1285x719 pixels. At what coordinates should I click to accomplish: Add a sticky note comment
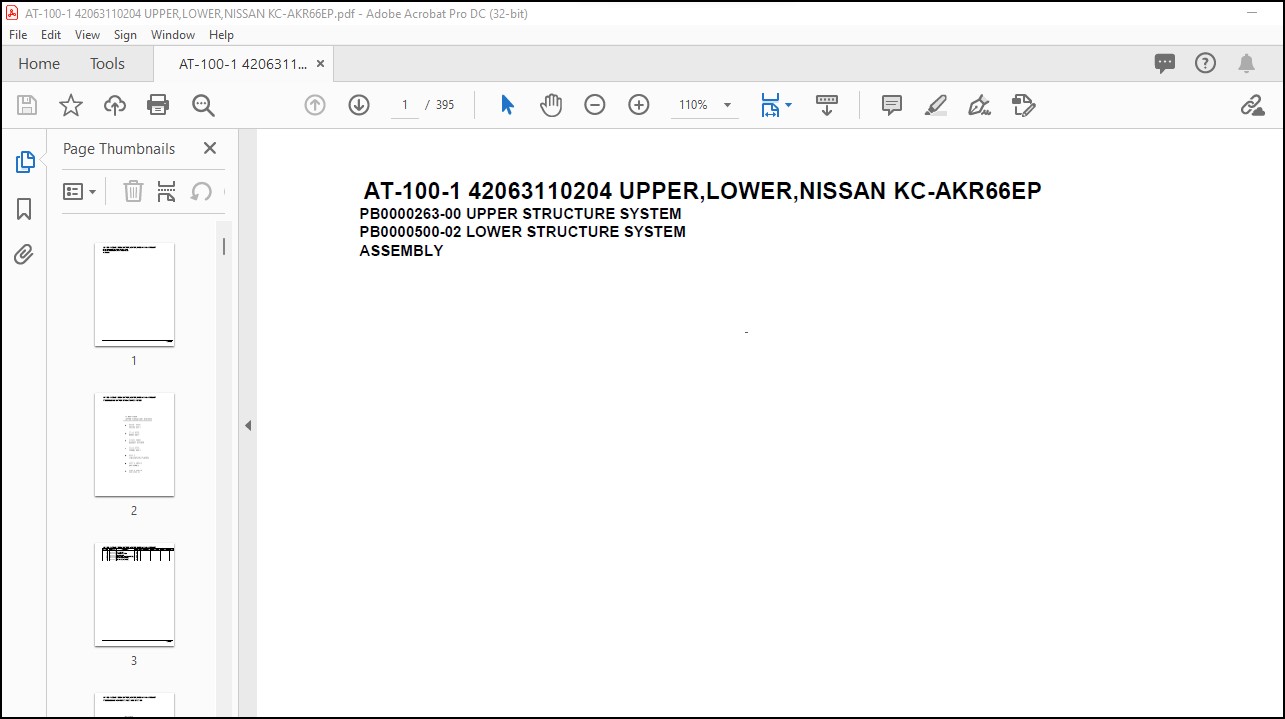(x=892, y=105)
